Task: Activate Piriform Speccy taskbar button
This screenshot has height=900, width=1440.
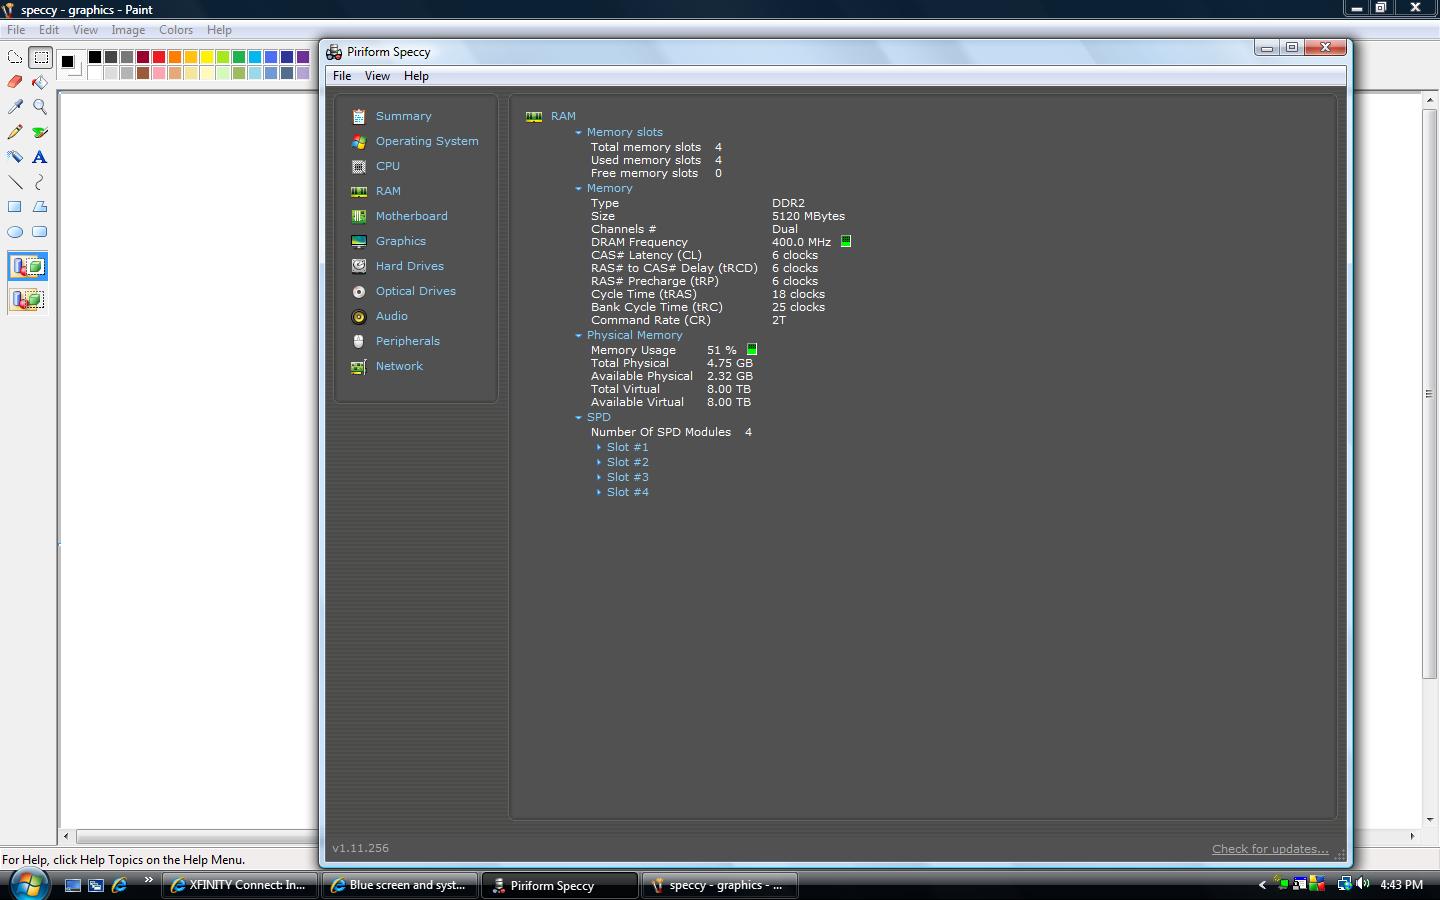Action: click(x=560, y=885)
